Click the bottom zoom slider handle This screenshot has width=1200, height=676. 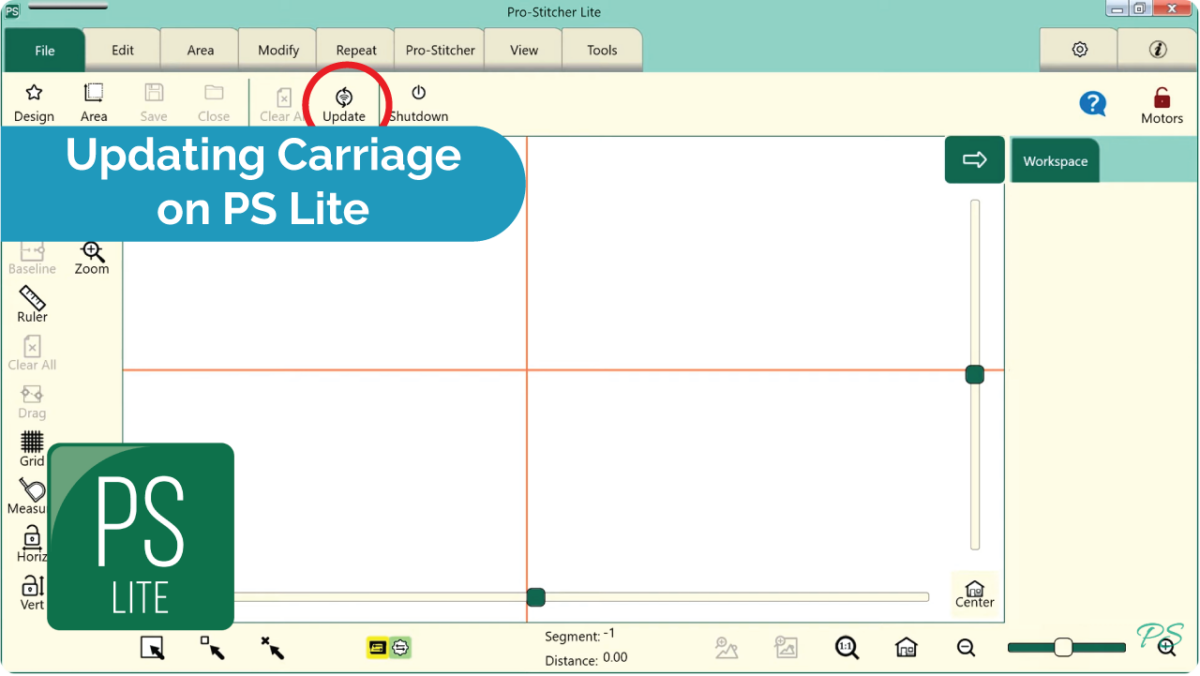coord(1063,647)
